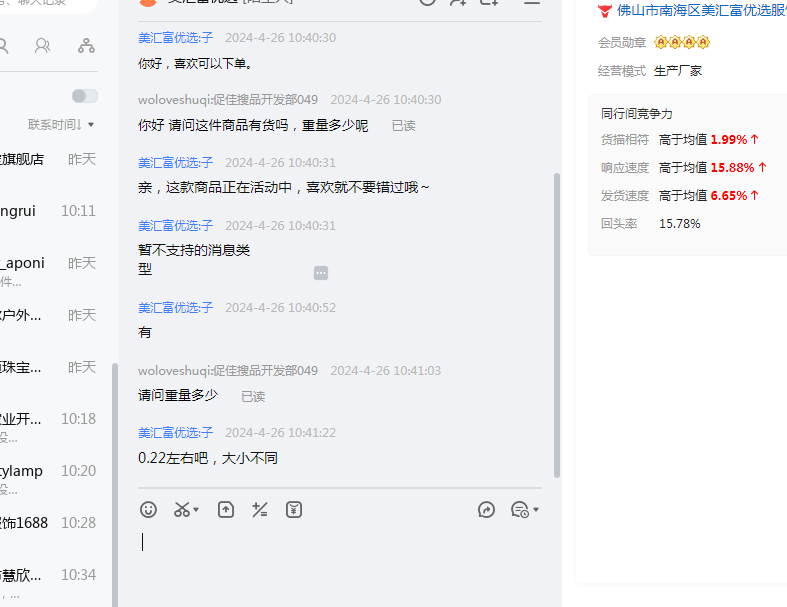The image size is (787, 607).
Task: Open the 佛山市南海区美汇富优选 company link
Action: [702, 10]
